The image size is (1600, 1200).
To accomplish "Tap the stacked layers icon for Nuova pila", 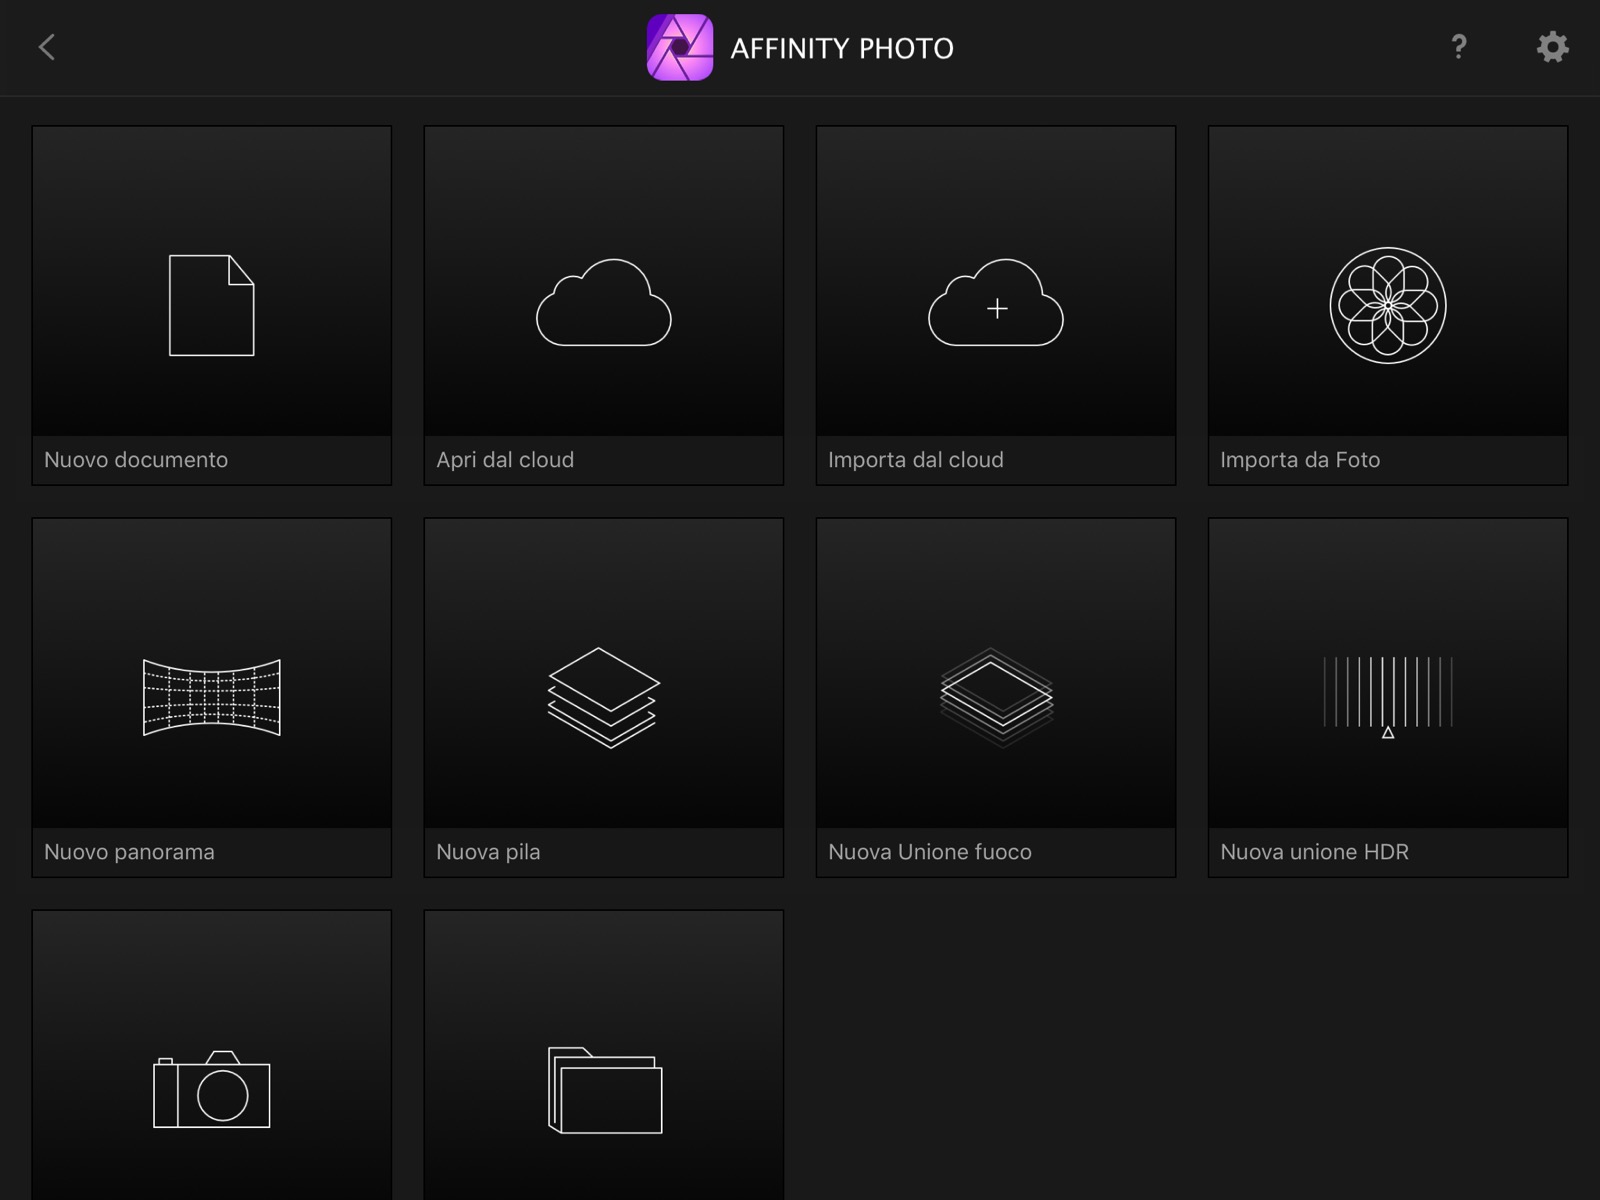I will [604, 697].
